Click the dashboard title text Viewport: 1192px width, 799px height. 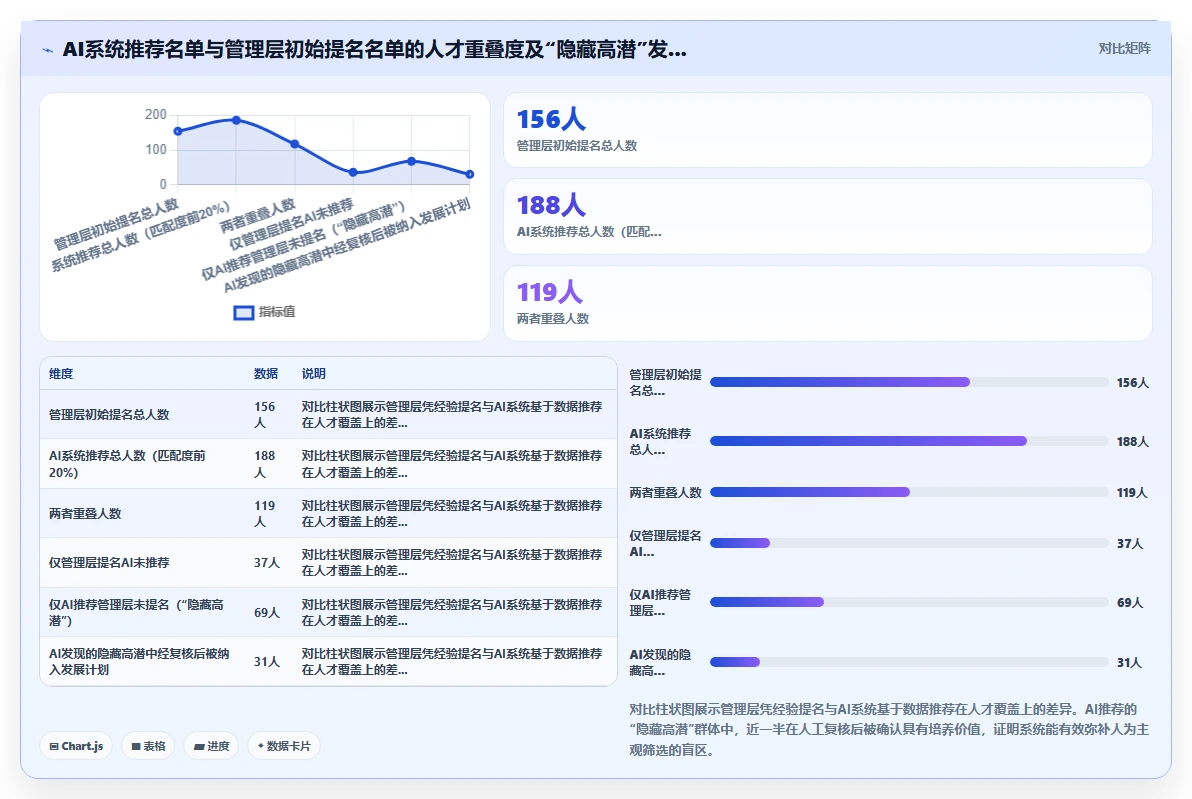point(374,49)
